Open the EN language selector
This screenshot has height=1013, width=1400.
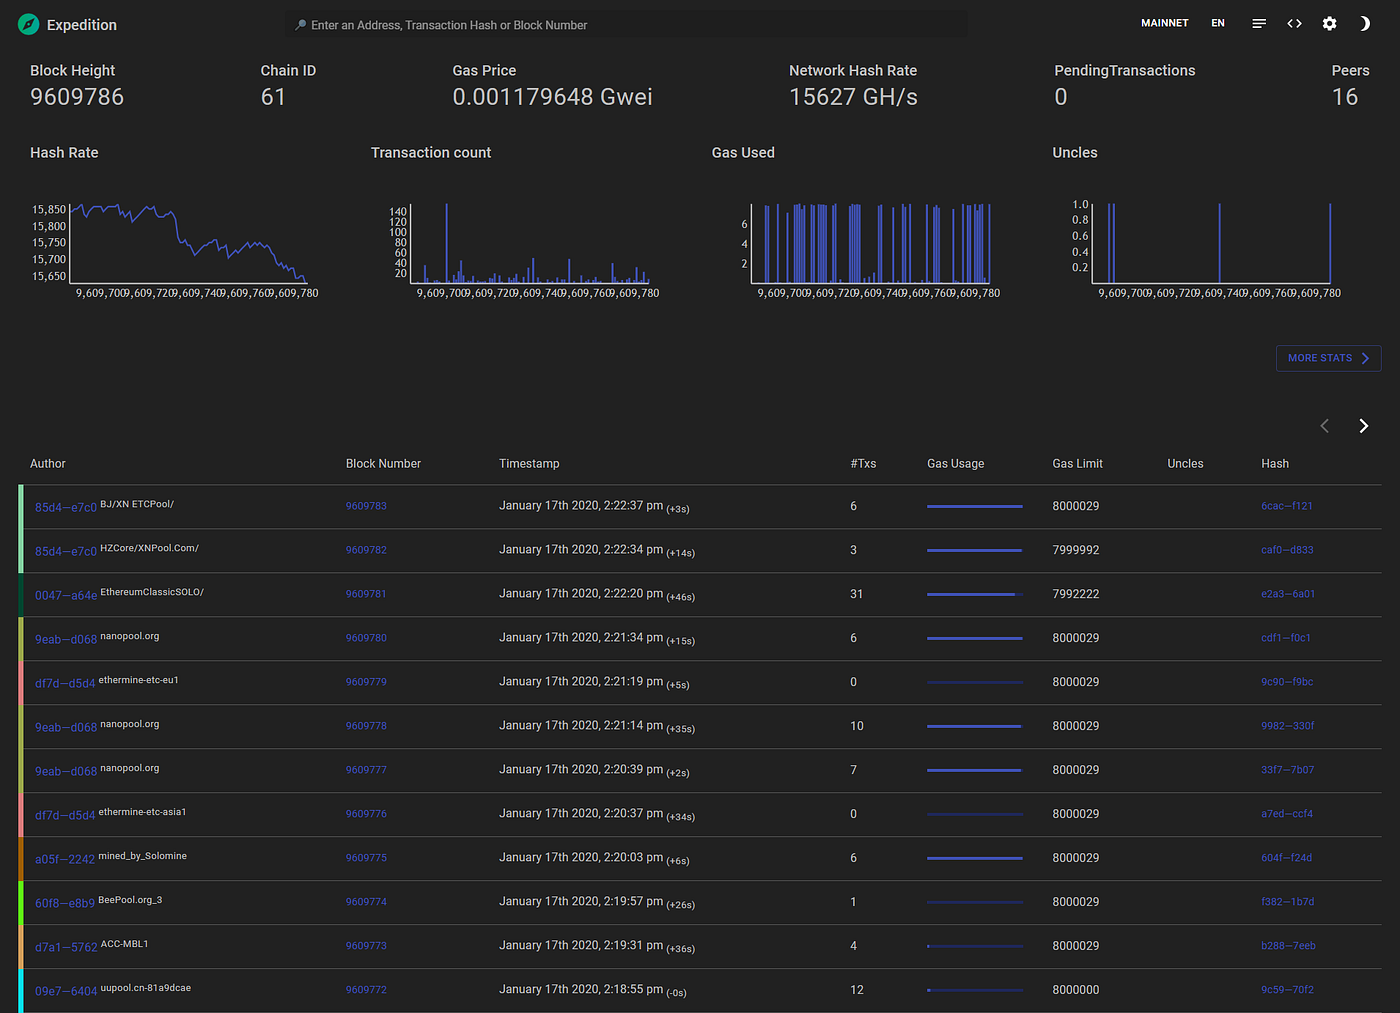click(x=1218, y=23)
